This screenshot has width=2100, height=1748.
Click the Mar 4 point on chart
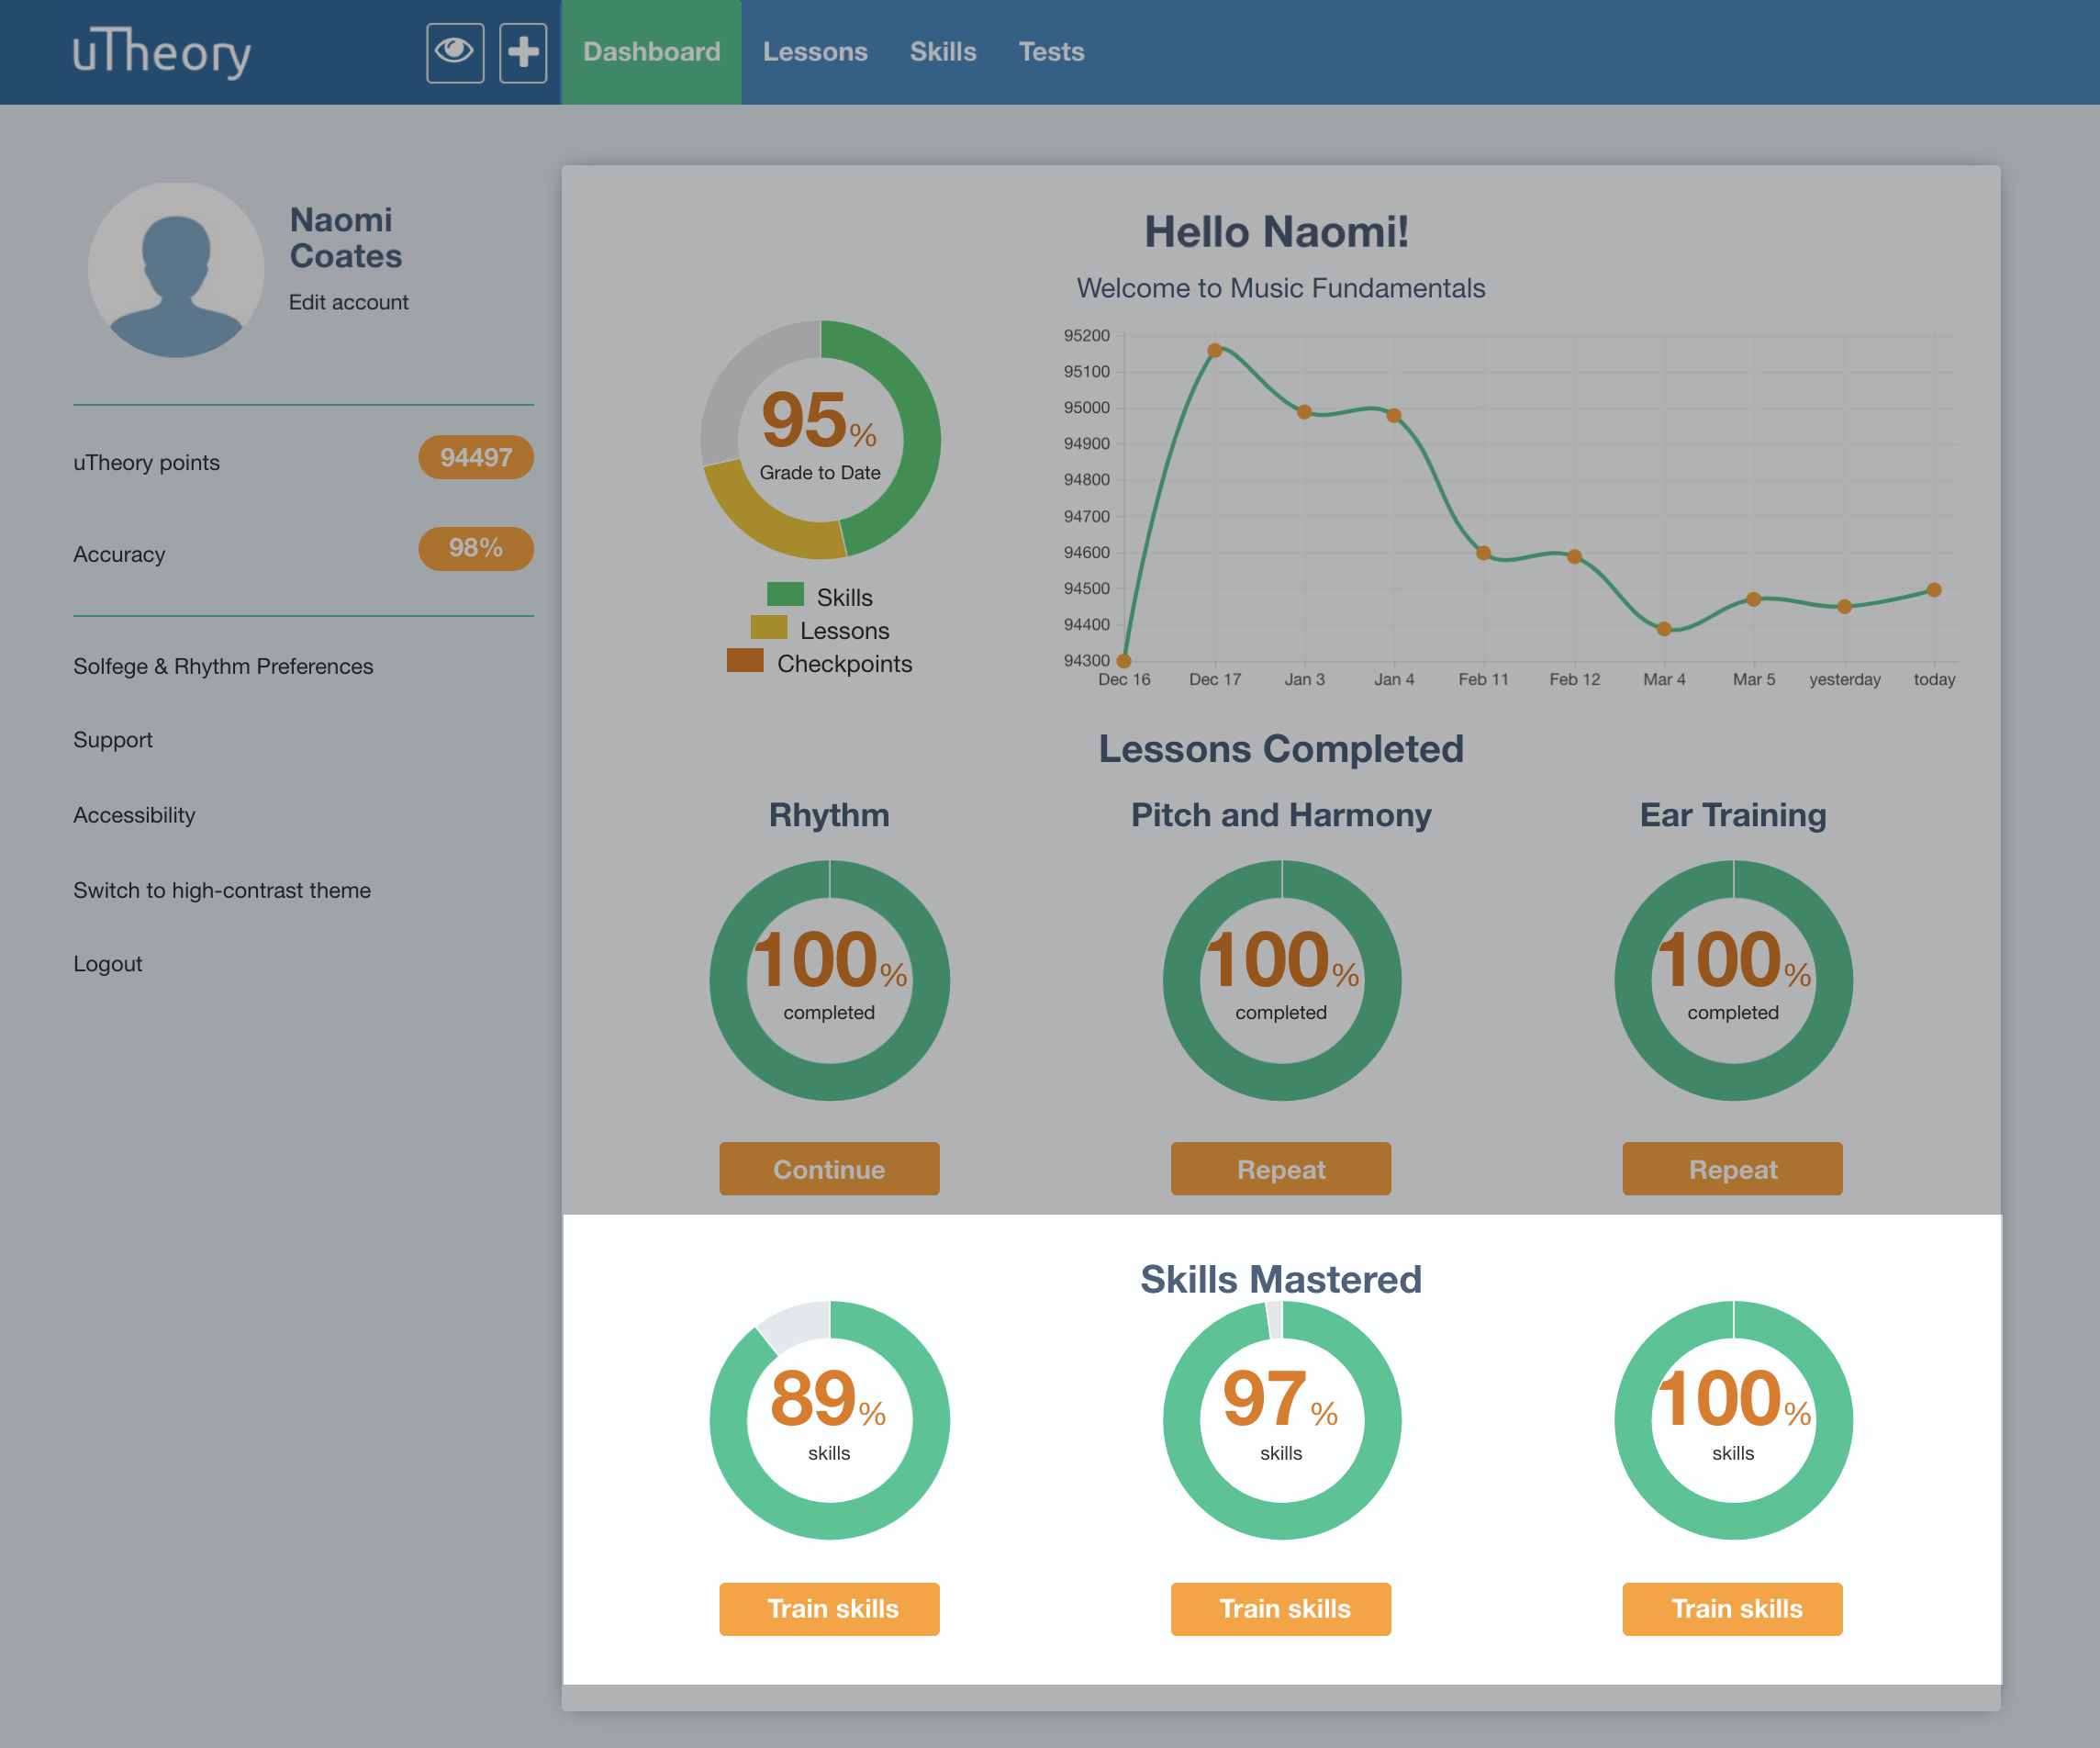point(1664,629)
